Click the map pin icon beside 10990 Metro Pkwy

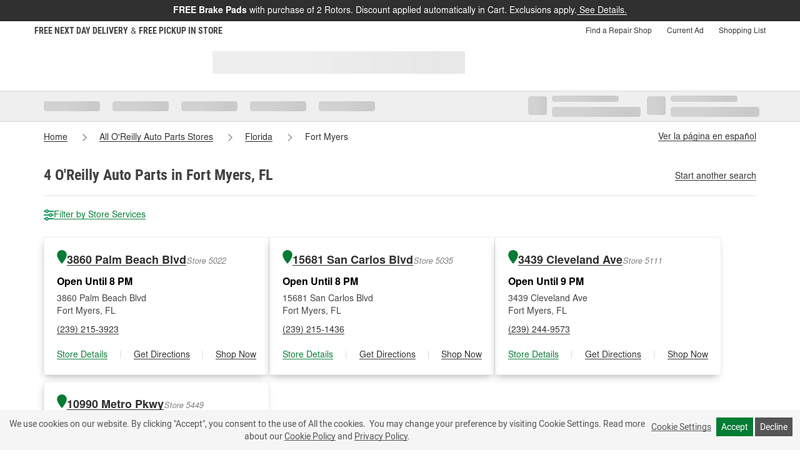pos(61,402)
